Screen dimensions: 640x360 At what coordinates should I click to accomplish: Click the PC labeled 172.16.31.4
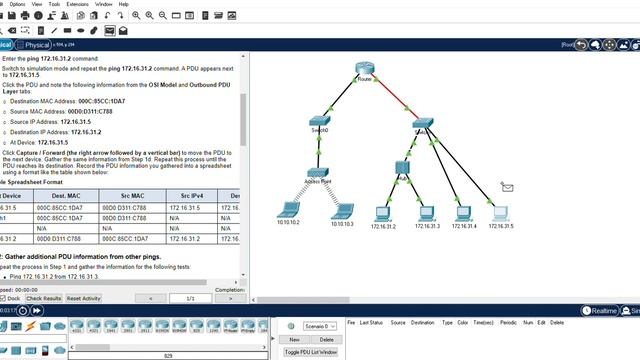[x=463, y=213]
